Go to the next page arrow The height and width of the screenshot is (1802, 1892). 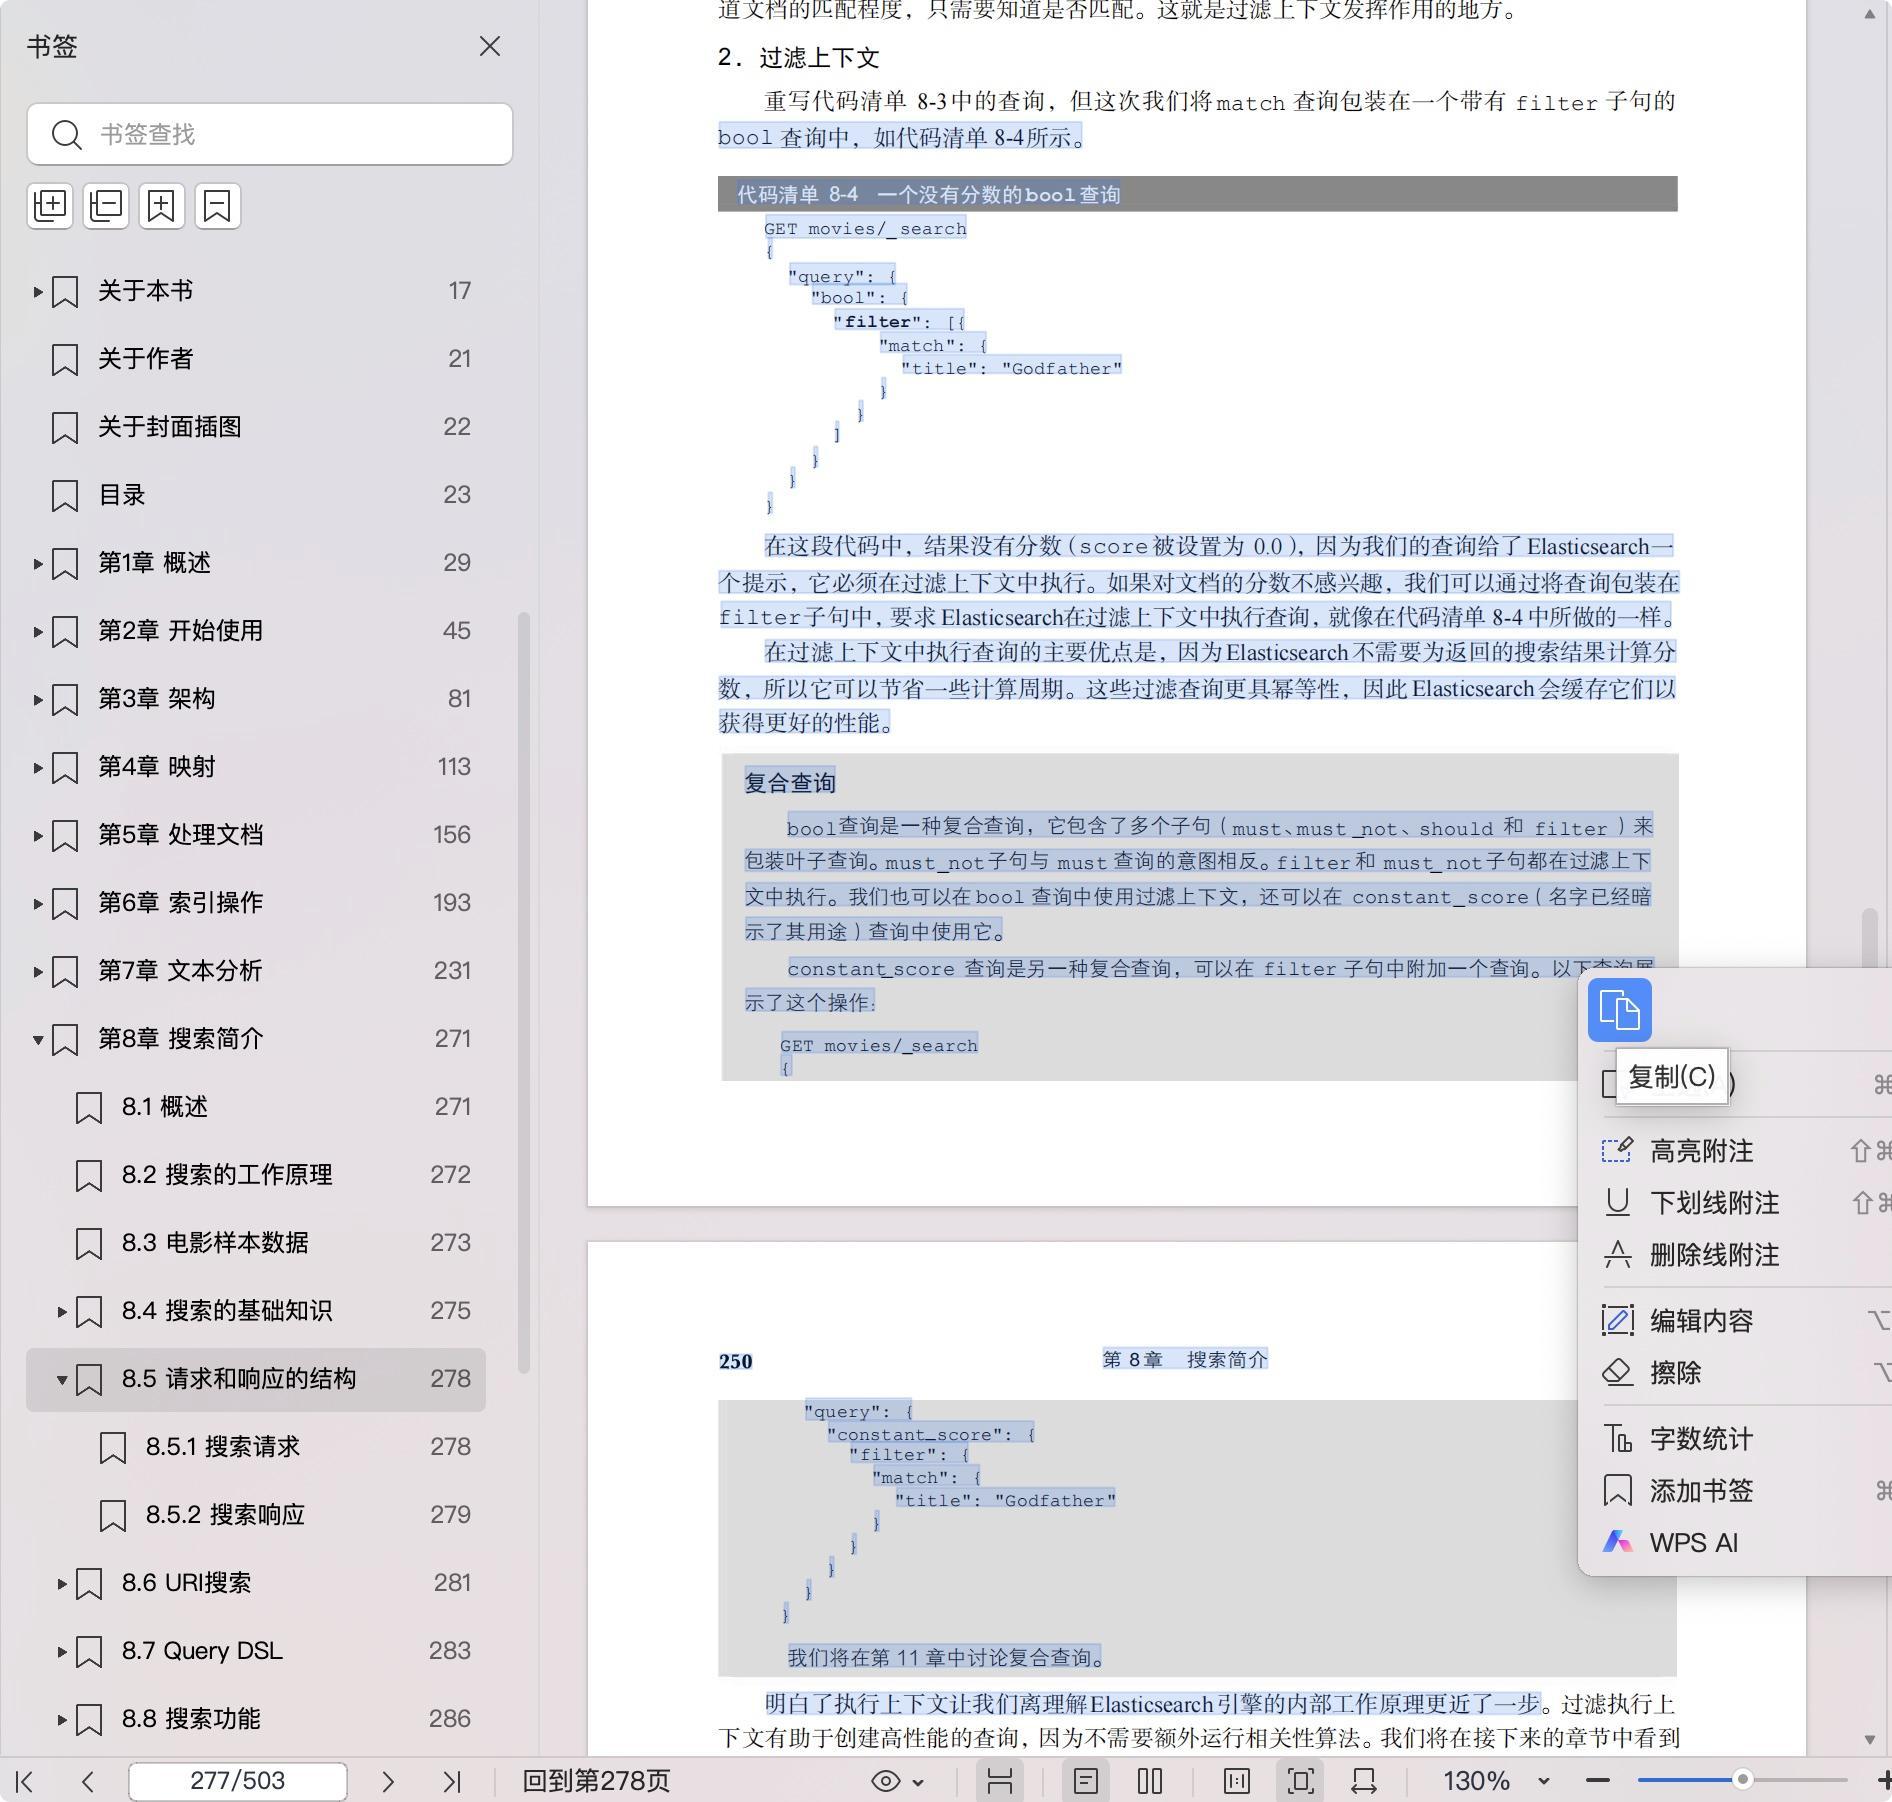point(388,1781)
